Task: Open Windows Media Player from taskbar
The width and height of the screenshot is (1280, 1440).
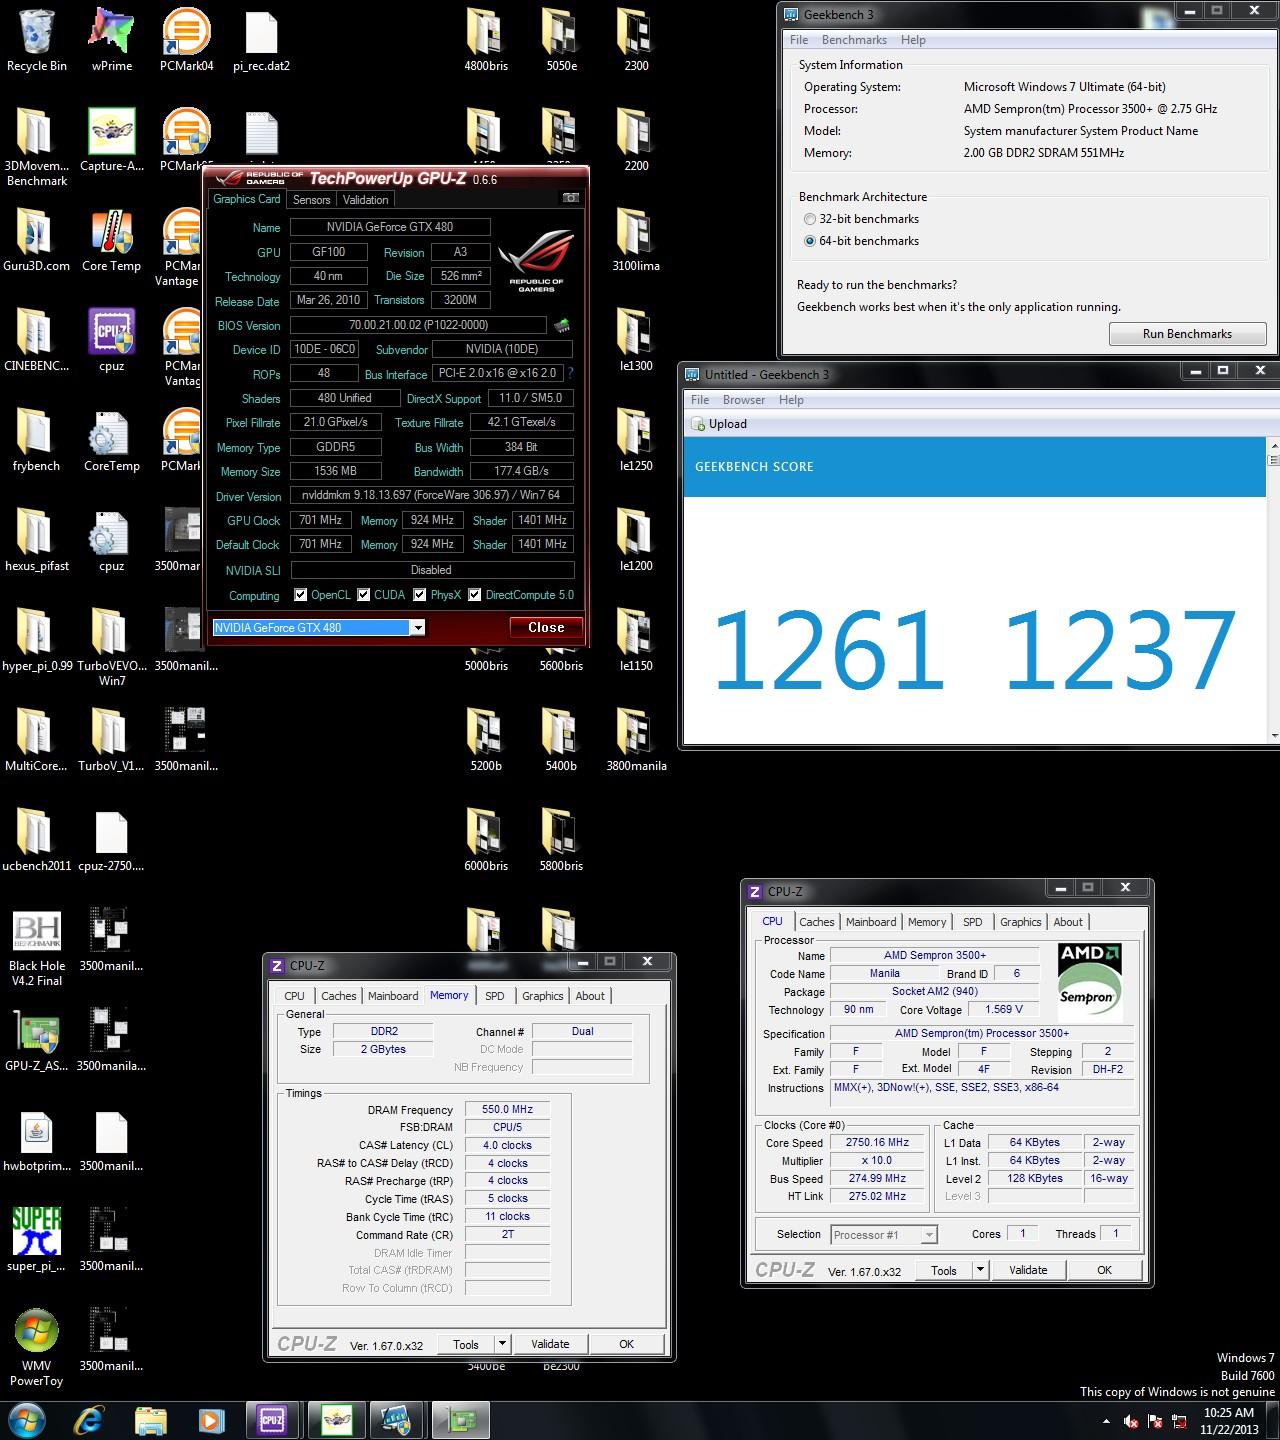Action: (211, 1419)
